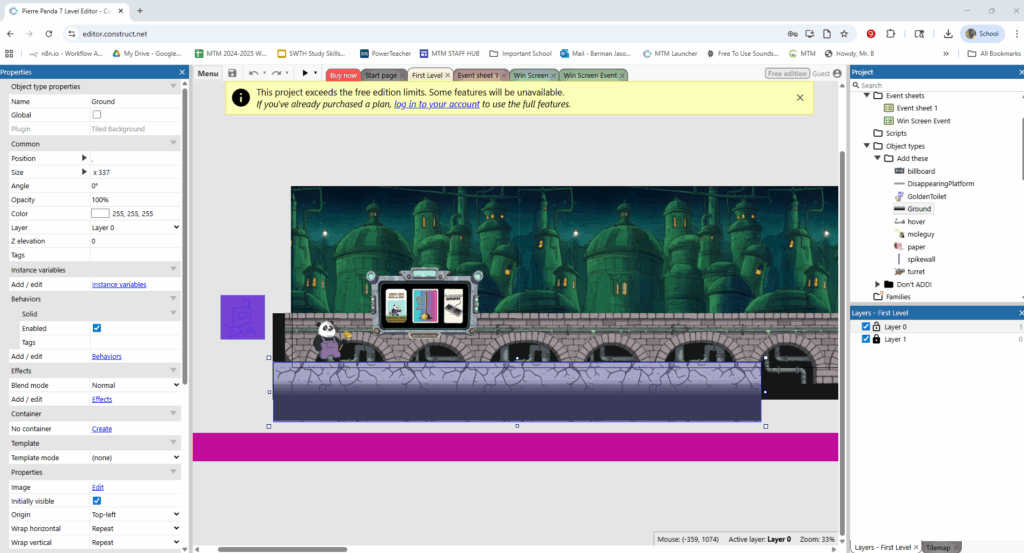Image resolution: width=1024 pixels, height=553 pixels.
Task: Toggle the Global checkbox
Action: (97, 115)
